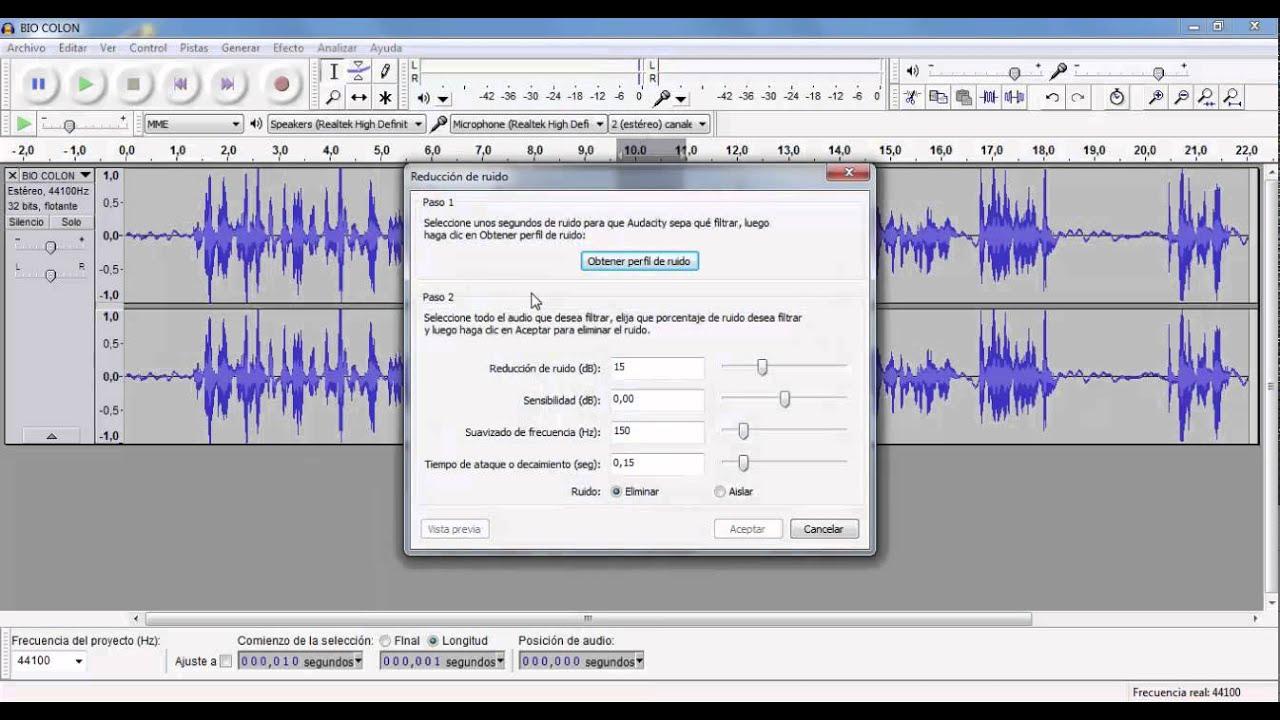
Task: Select the Longitud radio button
Action: pyautogui.click(x=433, y=641)
